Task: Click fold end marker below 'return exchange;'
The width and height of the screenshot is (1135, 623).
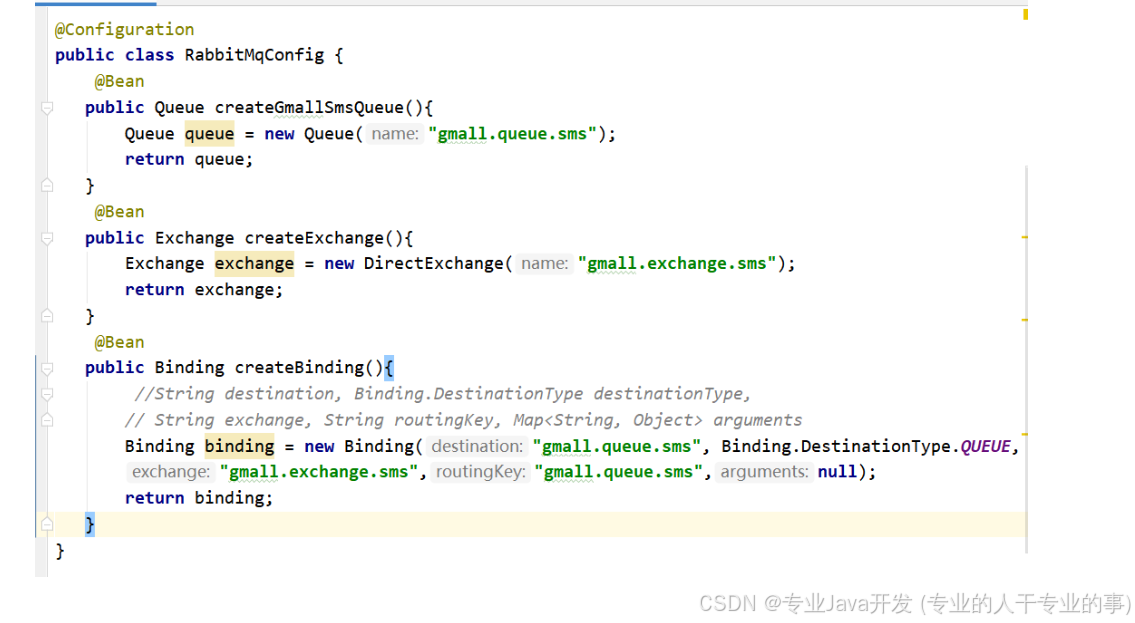Action: (47, 315)
